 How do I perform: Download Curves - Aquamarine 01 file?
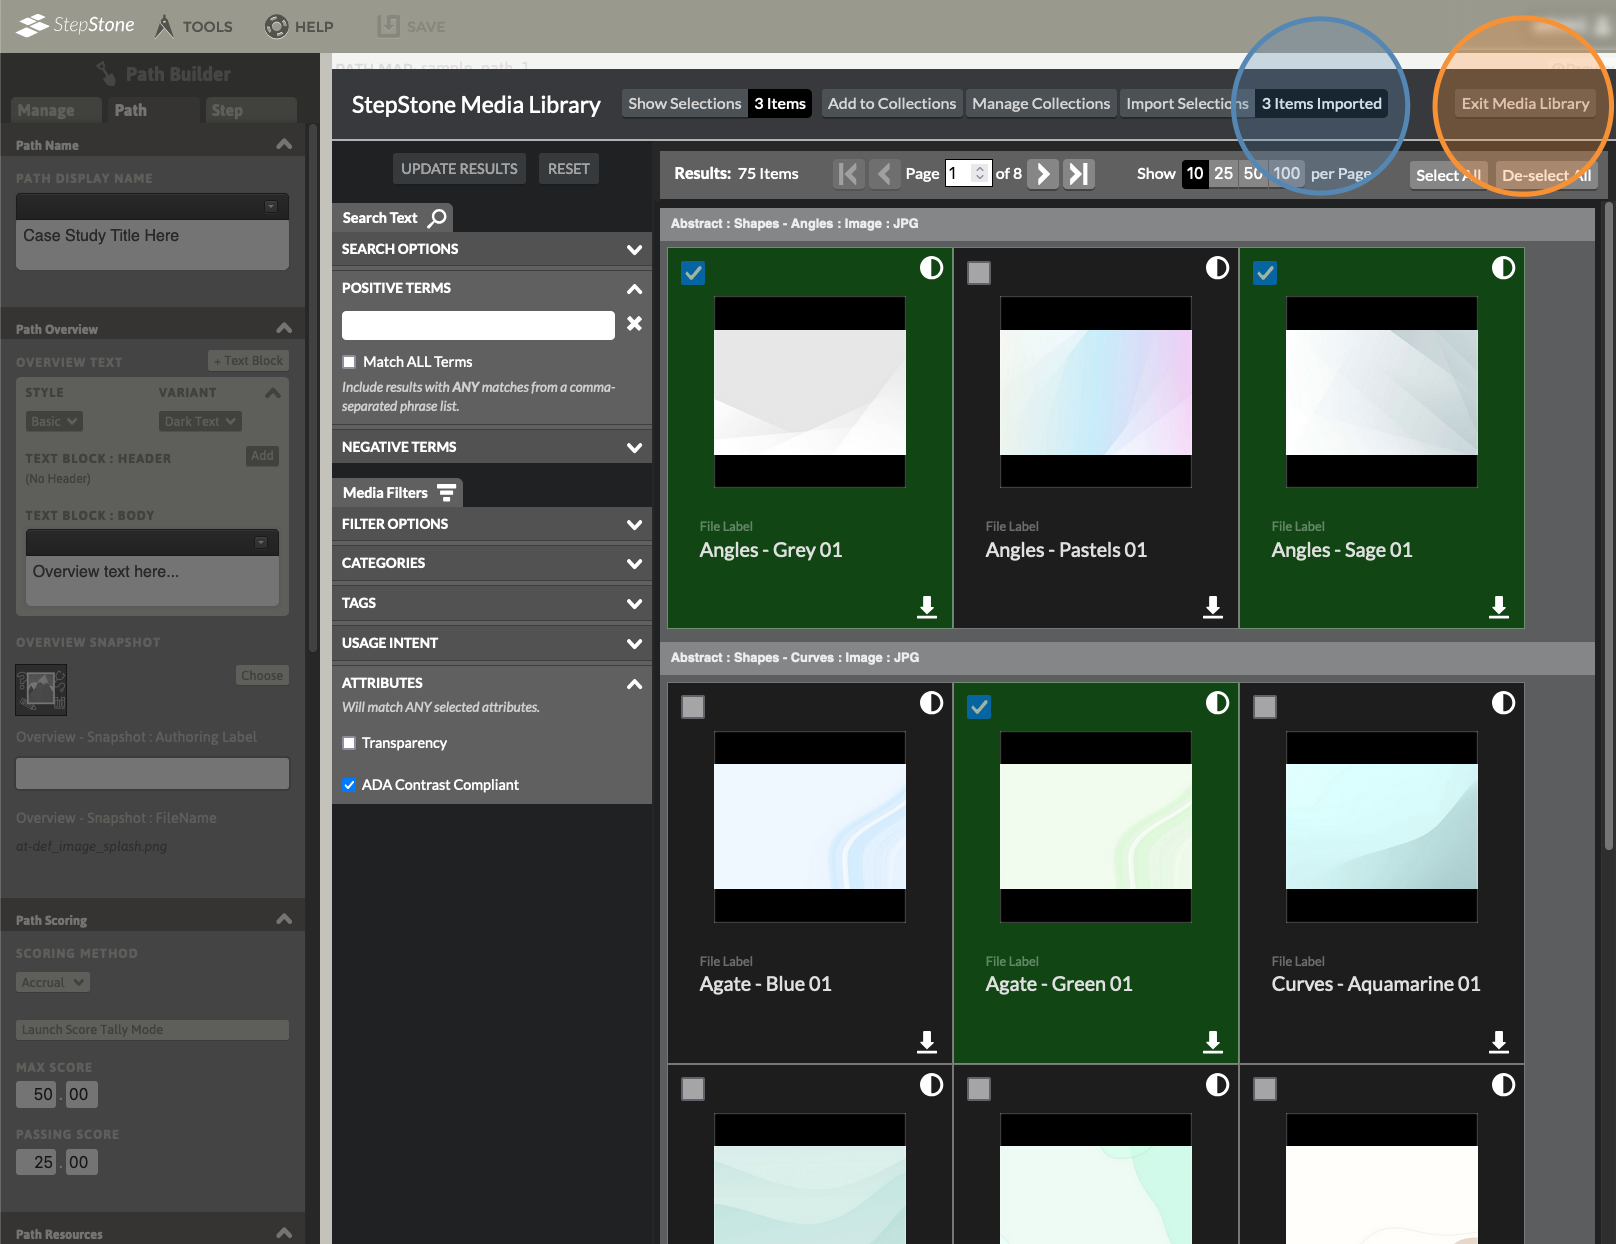click(1499, 1042)
